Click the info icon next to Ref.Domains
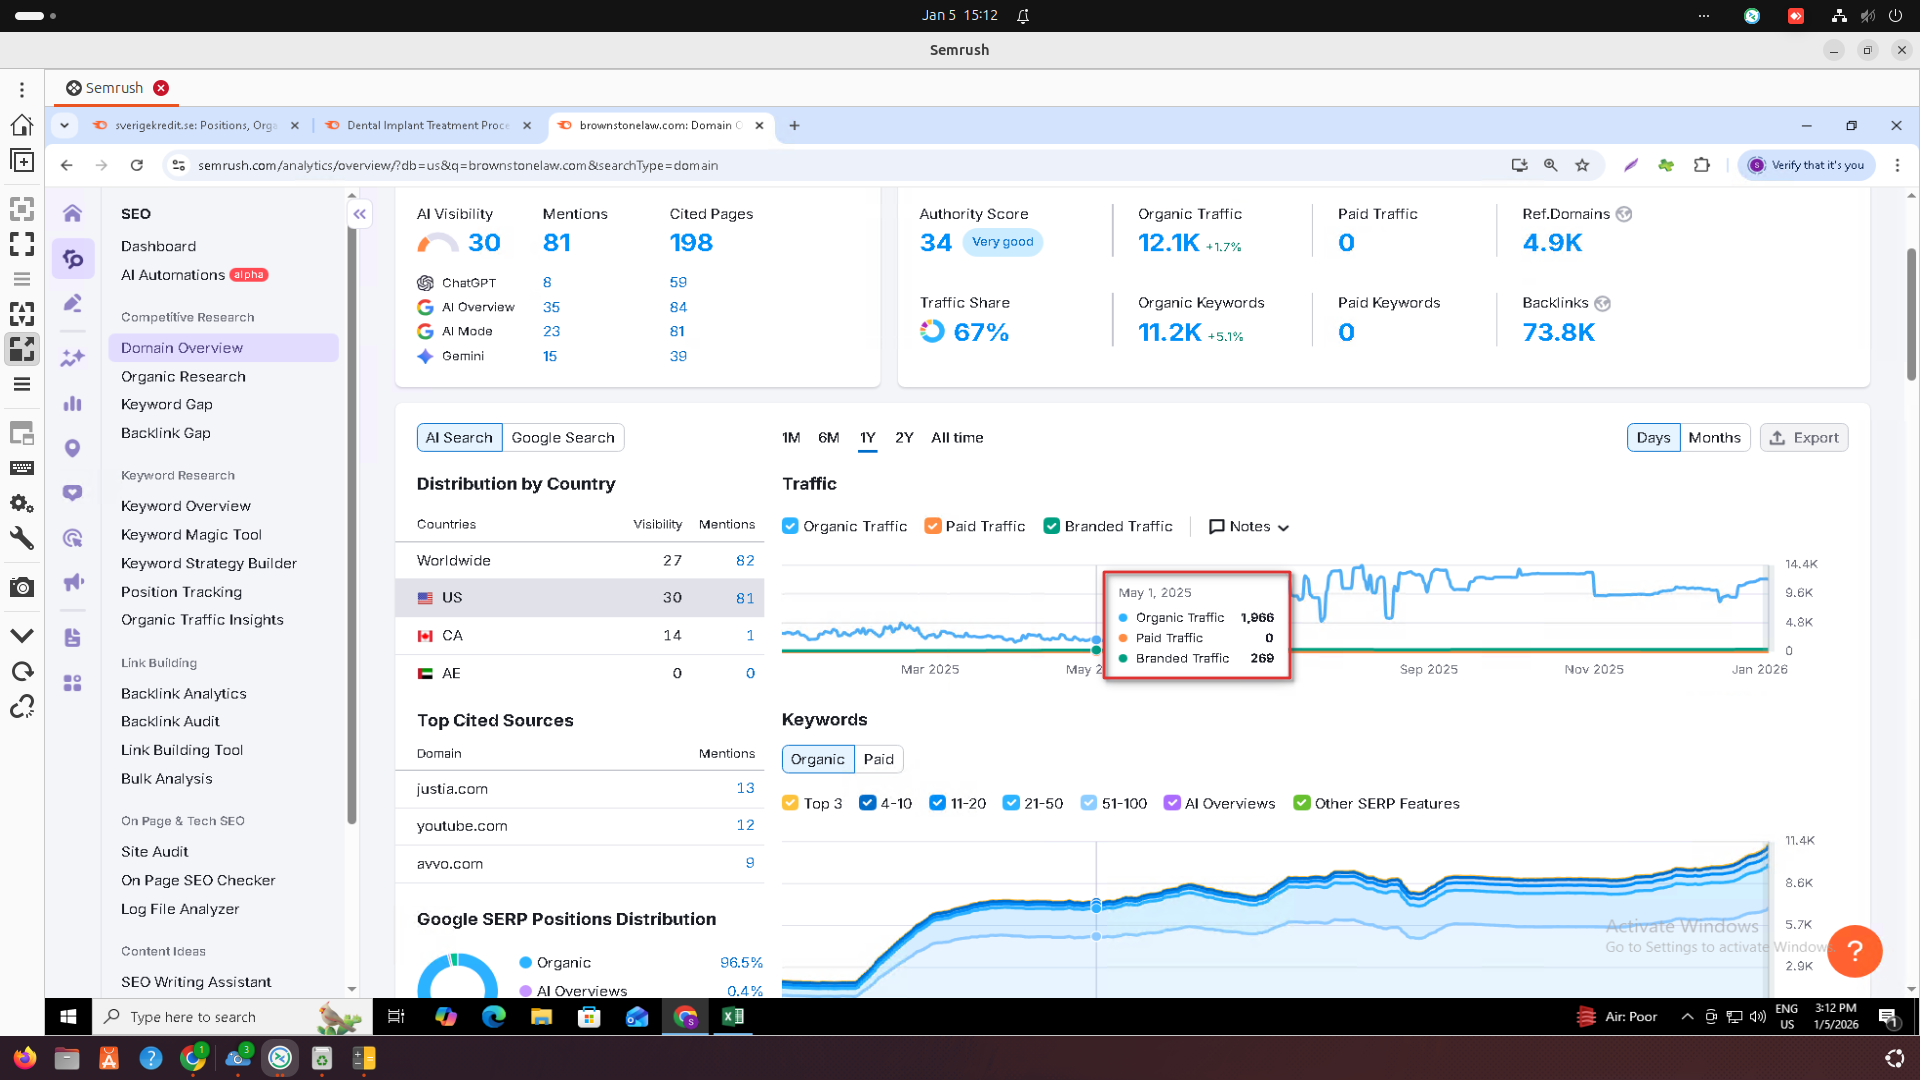1920x1080 pixels. pyautogui.click(x=1624, y=214)
